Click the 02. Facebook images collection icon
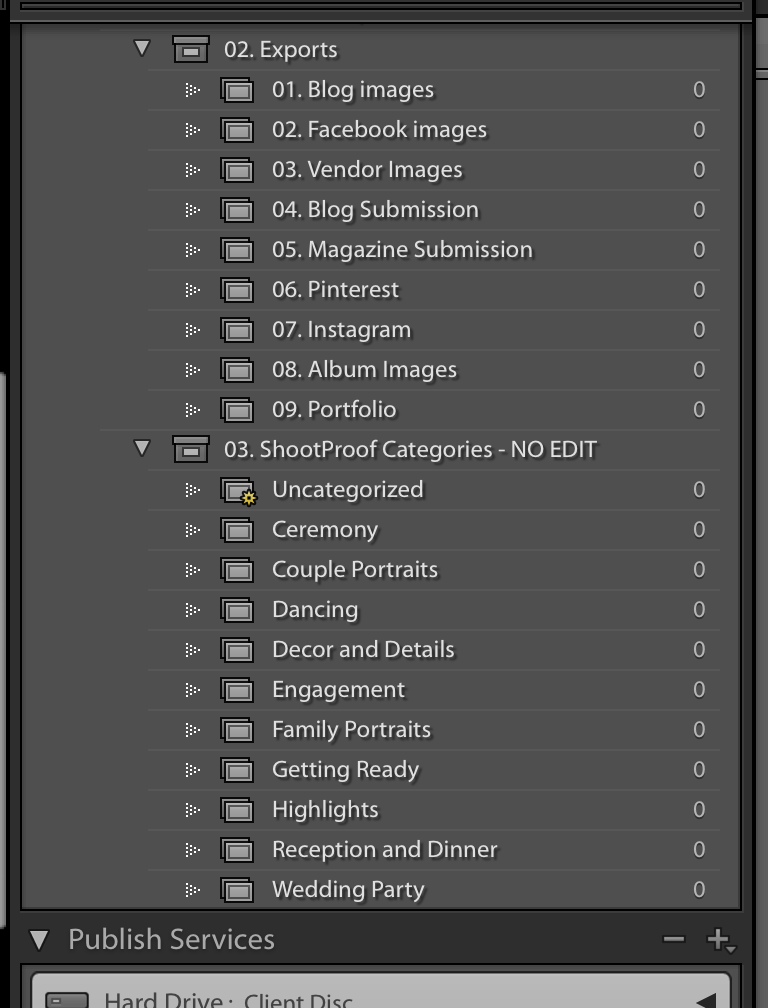 coord(237,130)
